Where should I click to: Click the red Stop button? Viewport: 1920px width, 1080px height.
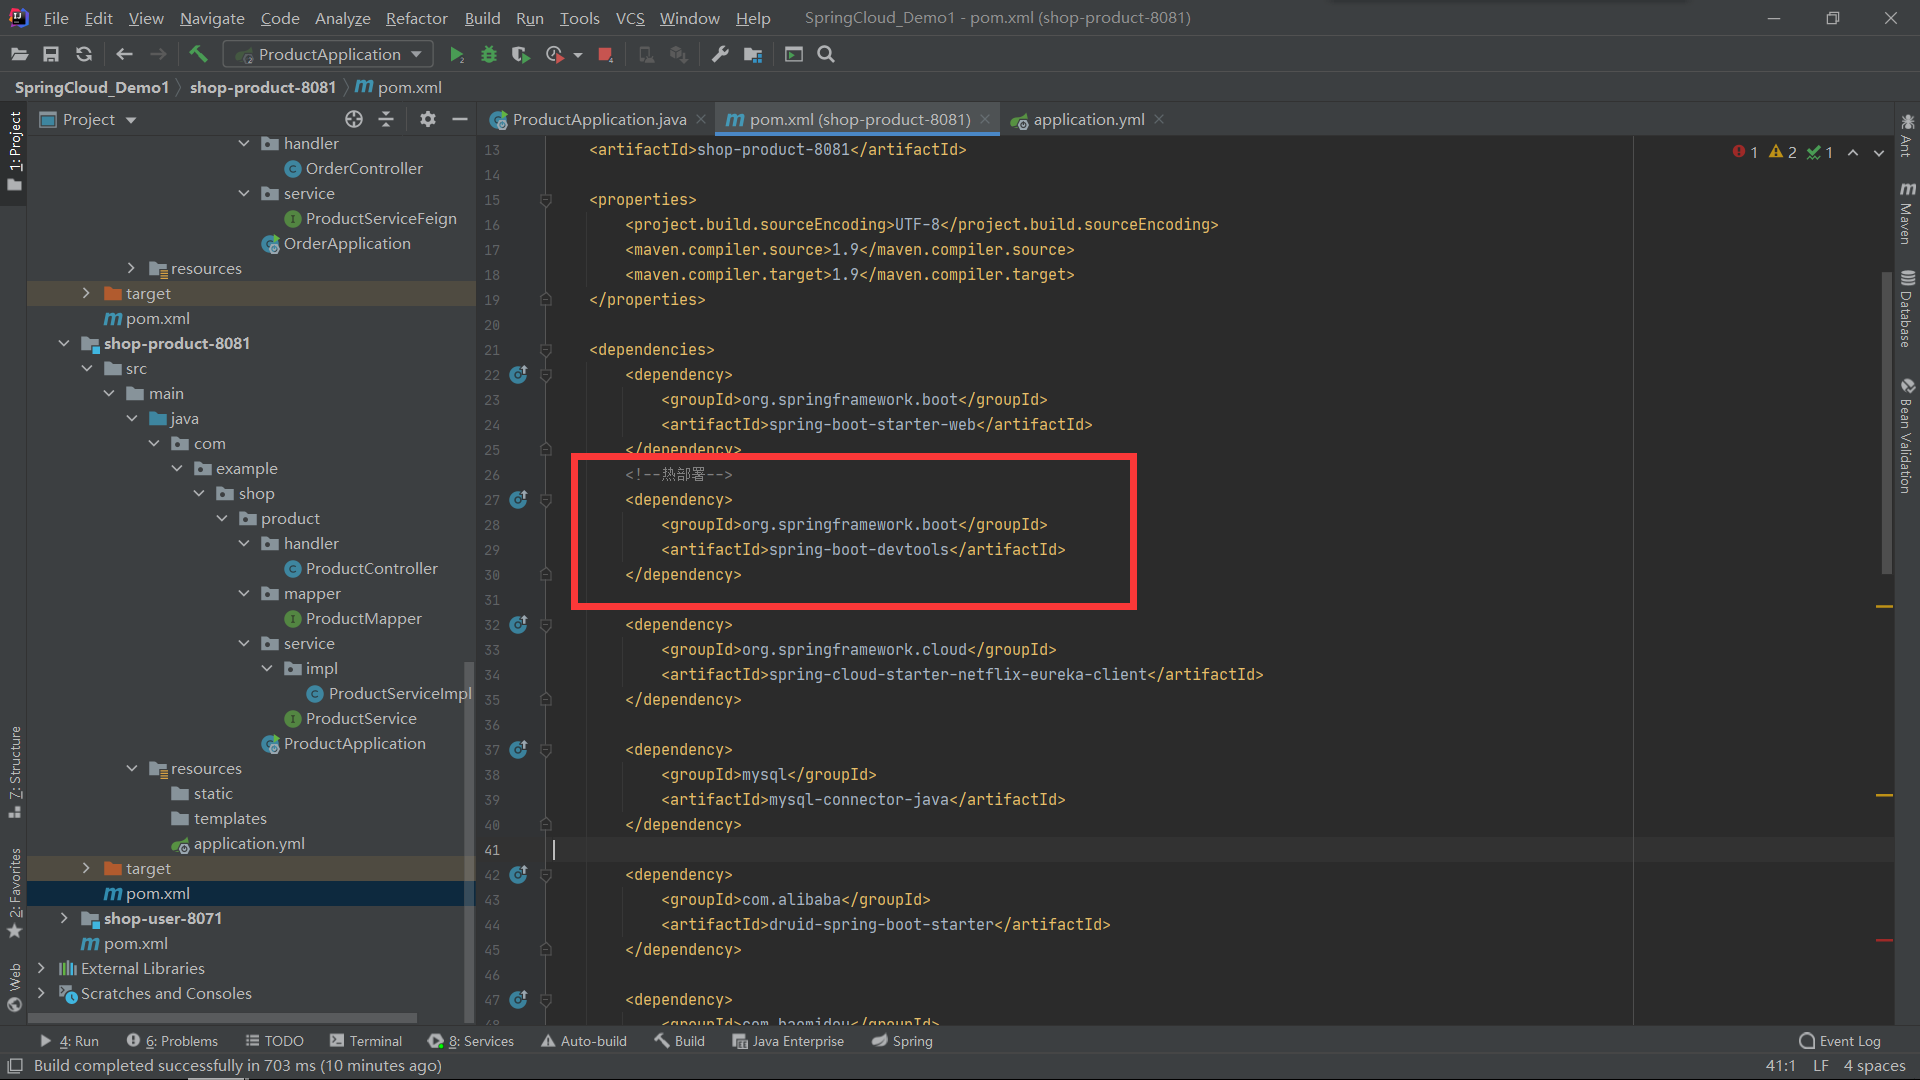[605, 55]
